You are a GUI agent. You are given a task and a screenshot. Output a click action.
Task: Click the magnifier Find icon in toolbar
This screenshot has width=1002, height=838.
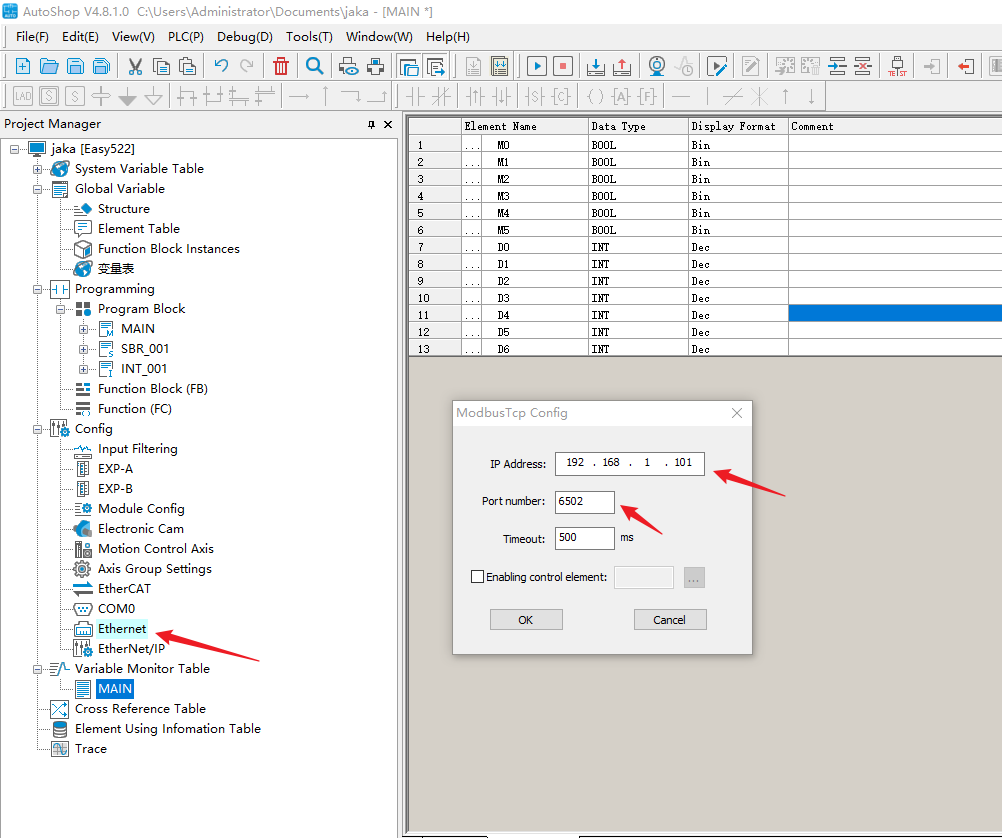click(x=314, y=67)
